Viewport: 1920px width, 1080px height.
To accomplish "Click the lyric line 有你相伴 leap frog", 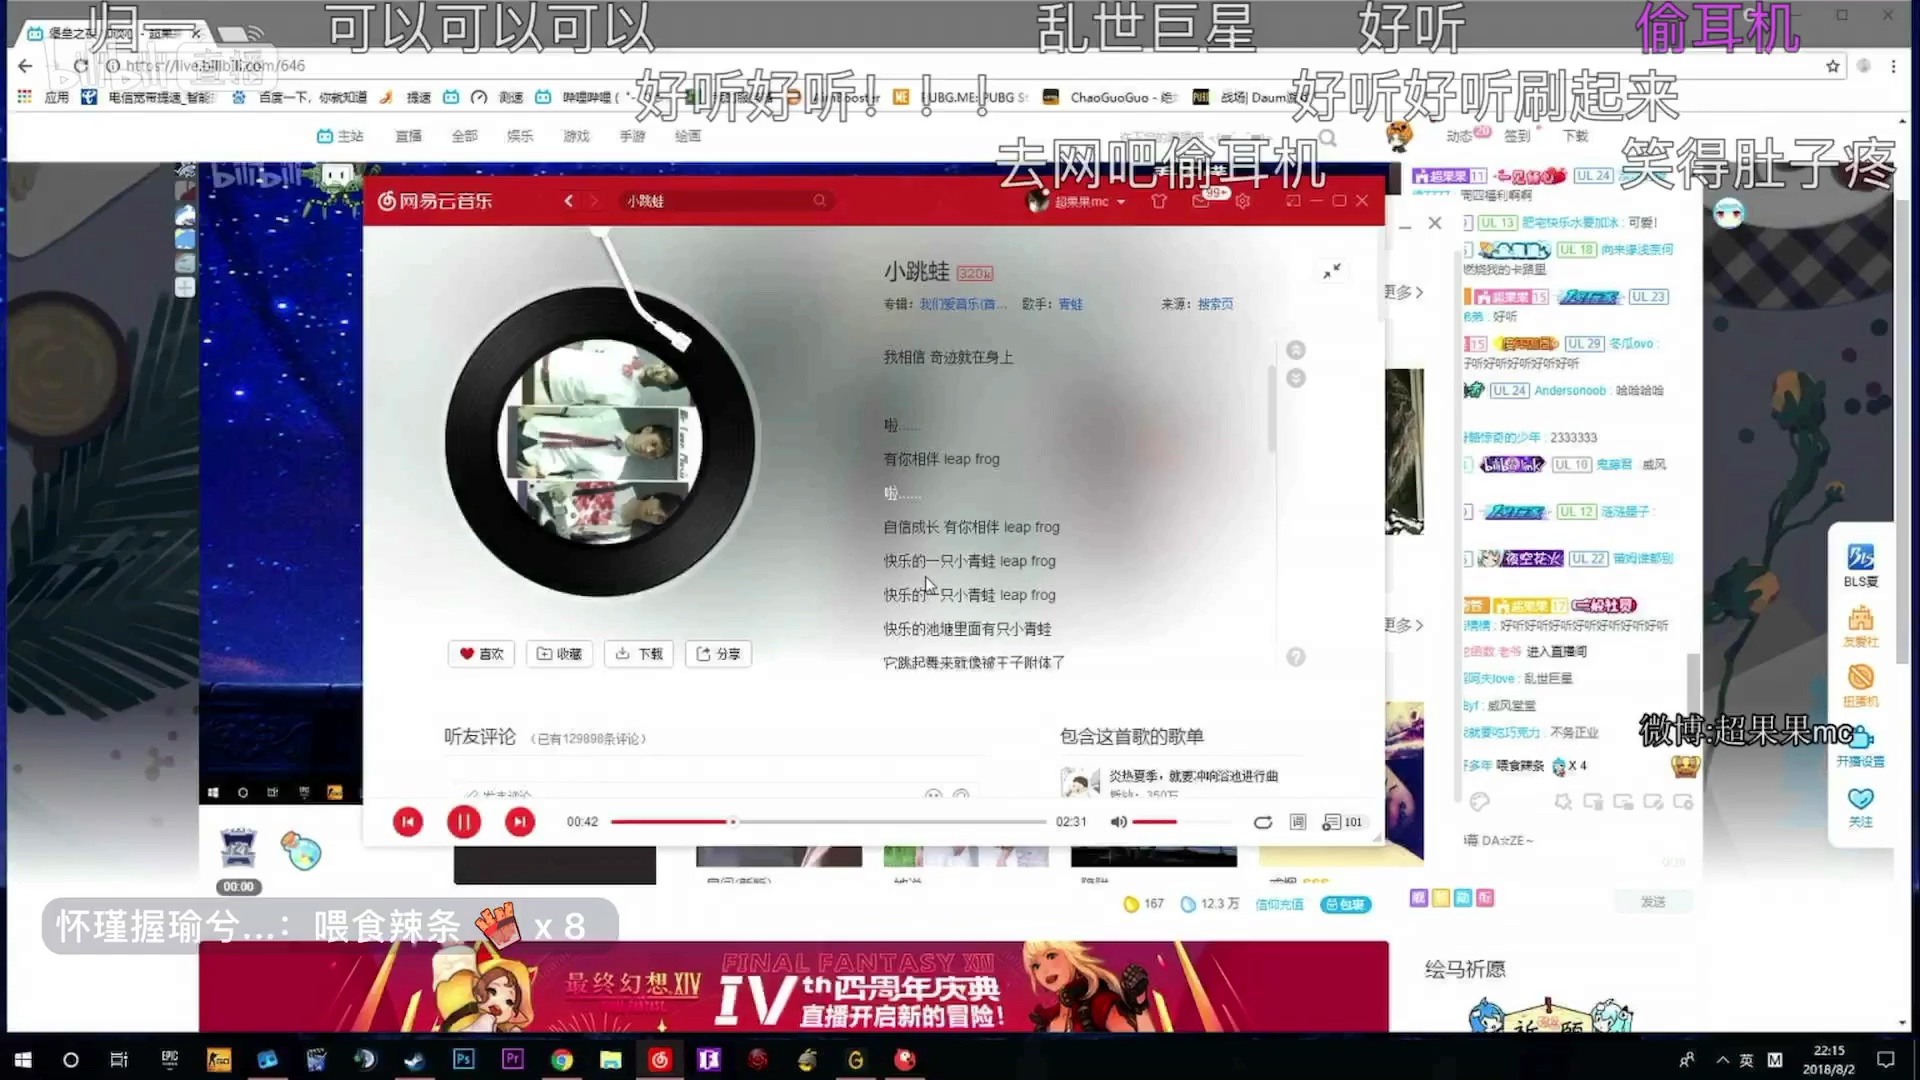I will [x=941, y=459].
